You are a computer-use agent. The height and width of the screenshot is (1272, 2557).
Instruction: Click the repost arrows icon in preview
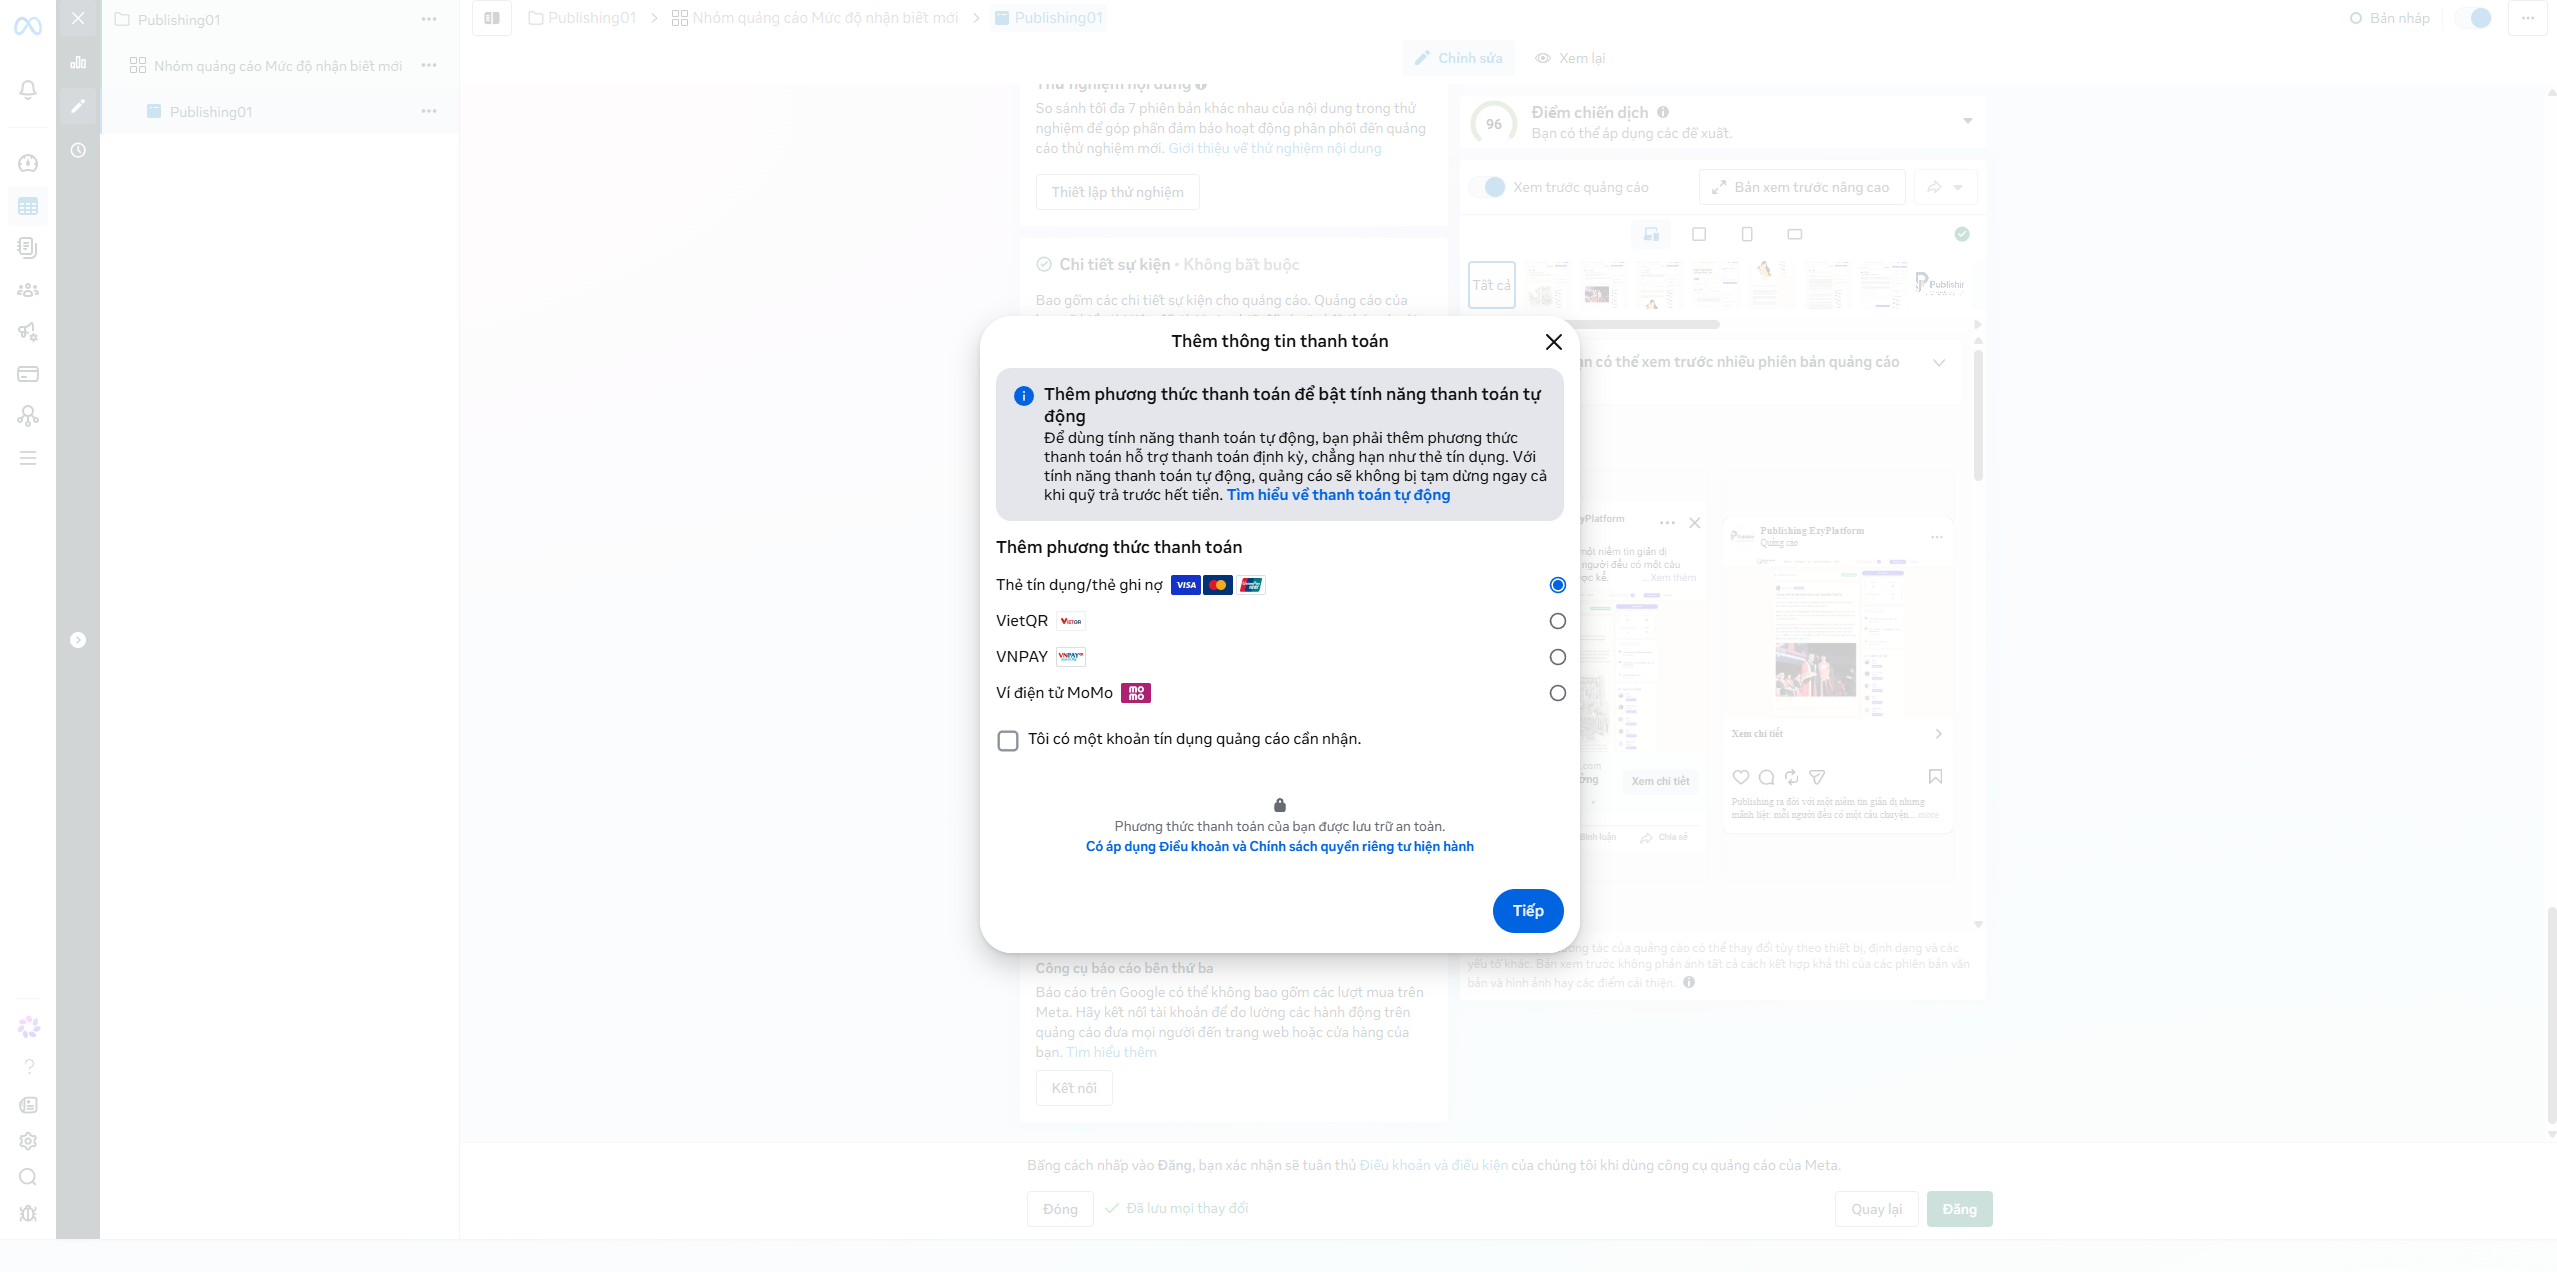click(x=1792, y=777)
